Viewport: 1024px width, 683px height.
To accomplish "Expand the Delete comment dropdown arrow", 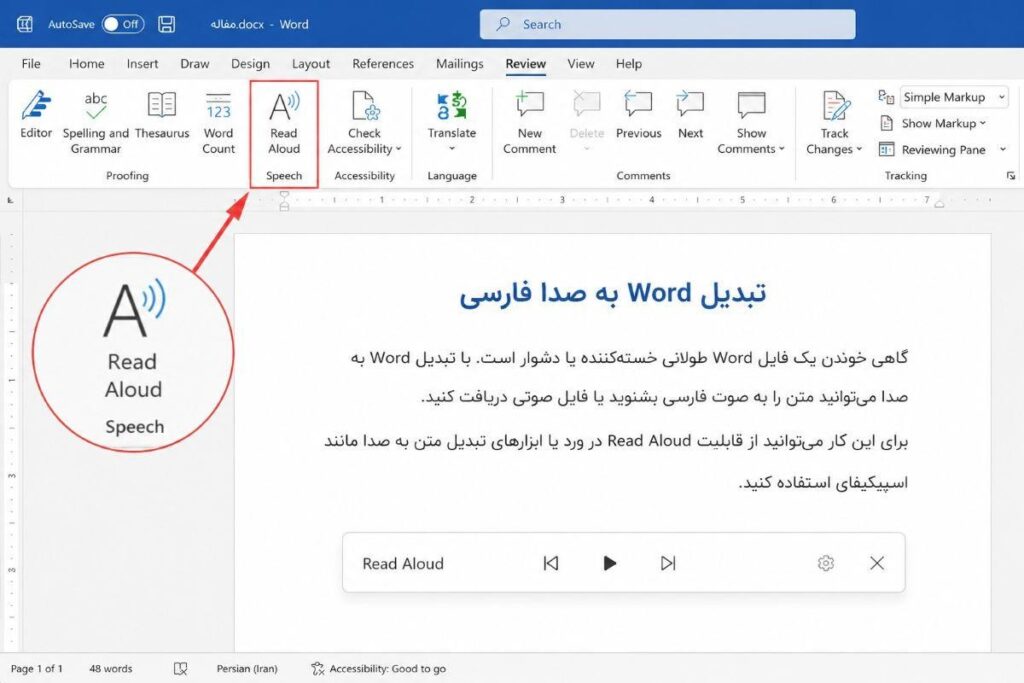I will tap(586, 149).
